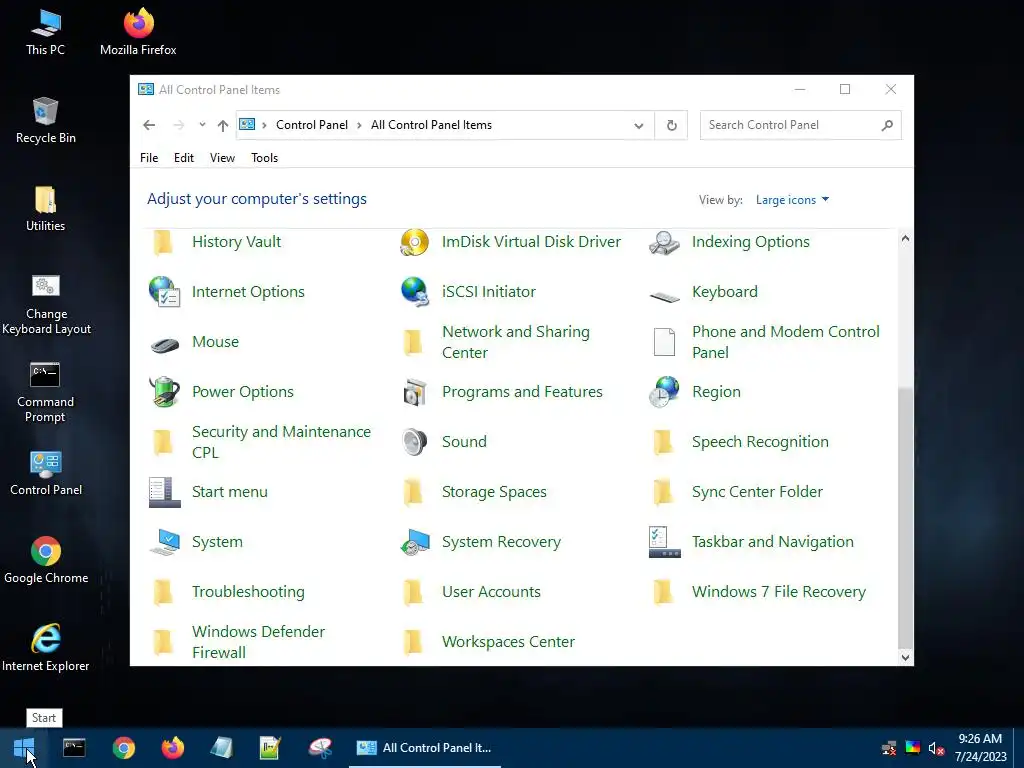This screenshot has width=1024, height=768.
Task: Click the scrollbar up arrow
Action: (905, 238)
